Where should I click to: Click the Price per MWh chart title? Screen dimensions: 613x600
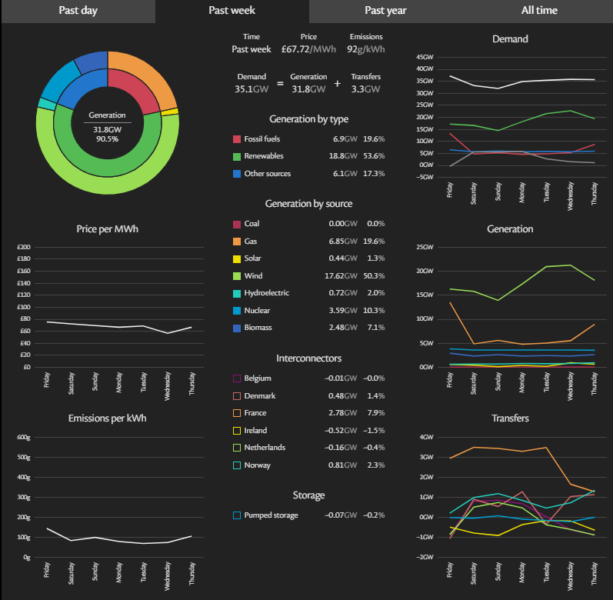(106, 230)
